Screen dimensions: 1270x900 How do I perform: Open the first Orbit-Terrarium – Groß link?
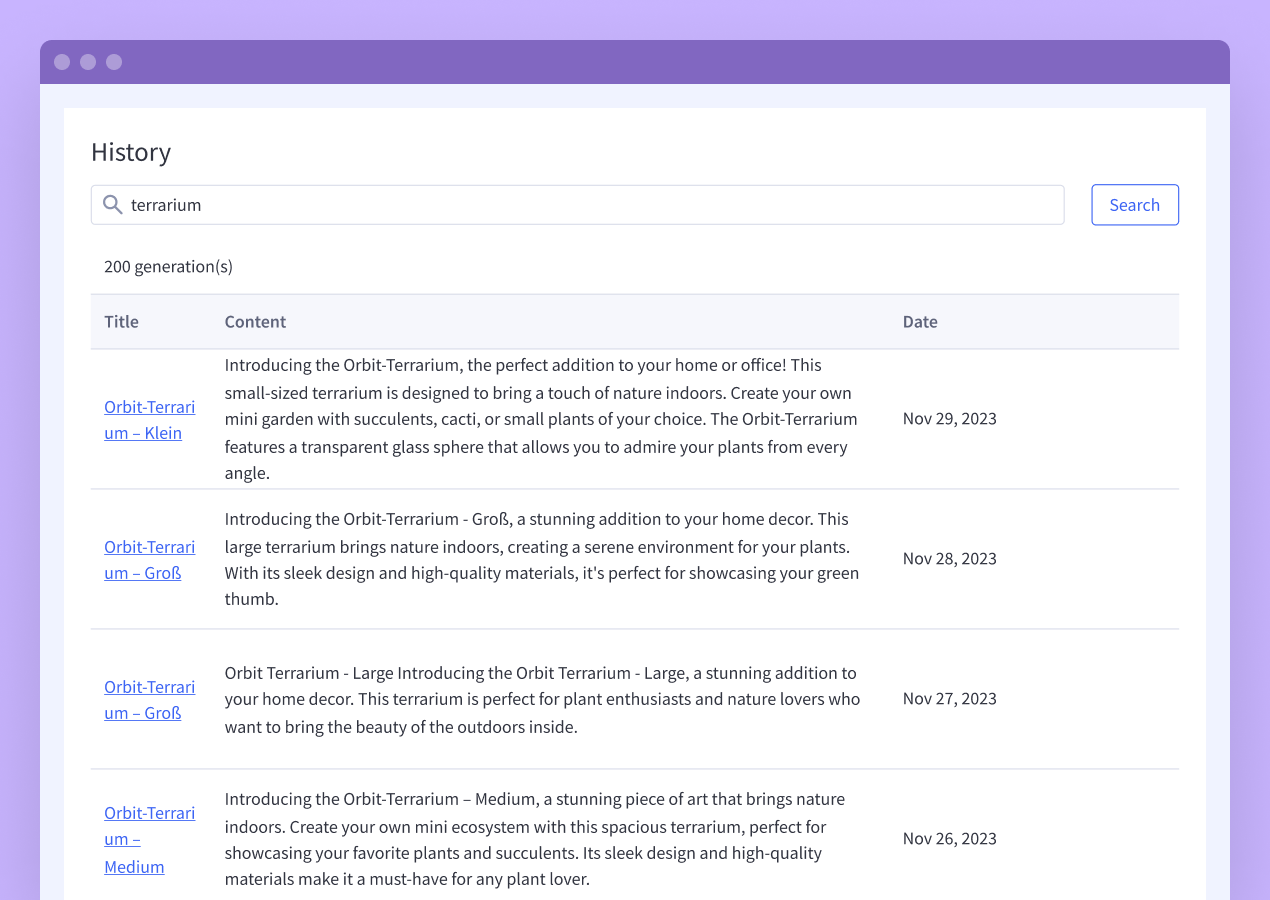pyautogui.click(x=149, y=559)
